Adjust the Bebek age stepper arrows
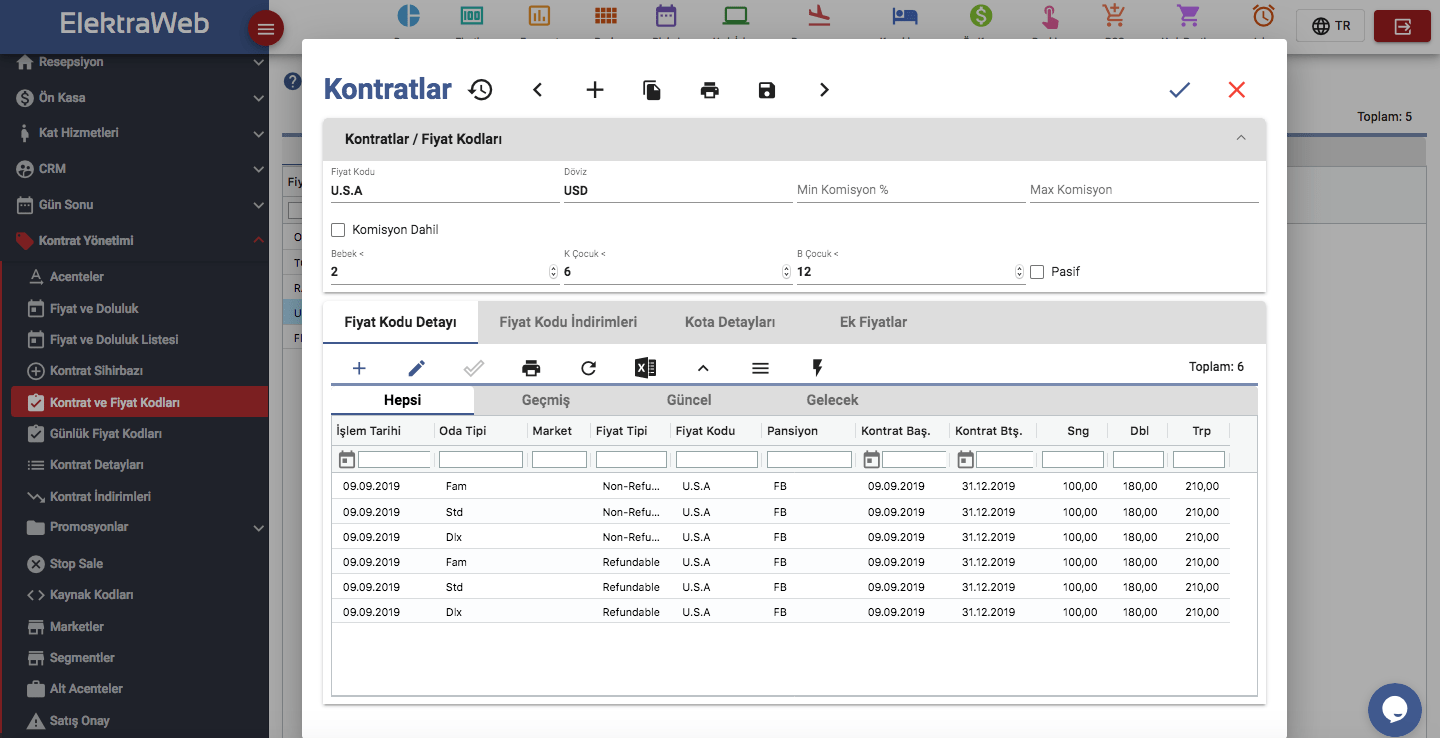The width and height of the screenshot is (1440, 738). pyautogui.click(x=554, y=272)
